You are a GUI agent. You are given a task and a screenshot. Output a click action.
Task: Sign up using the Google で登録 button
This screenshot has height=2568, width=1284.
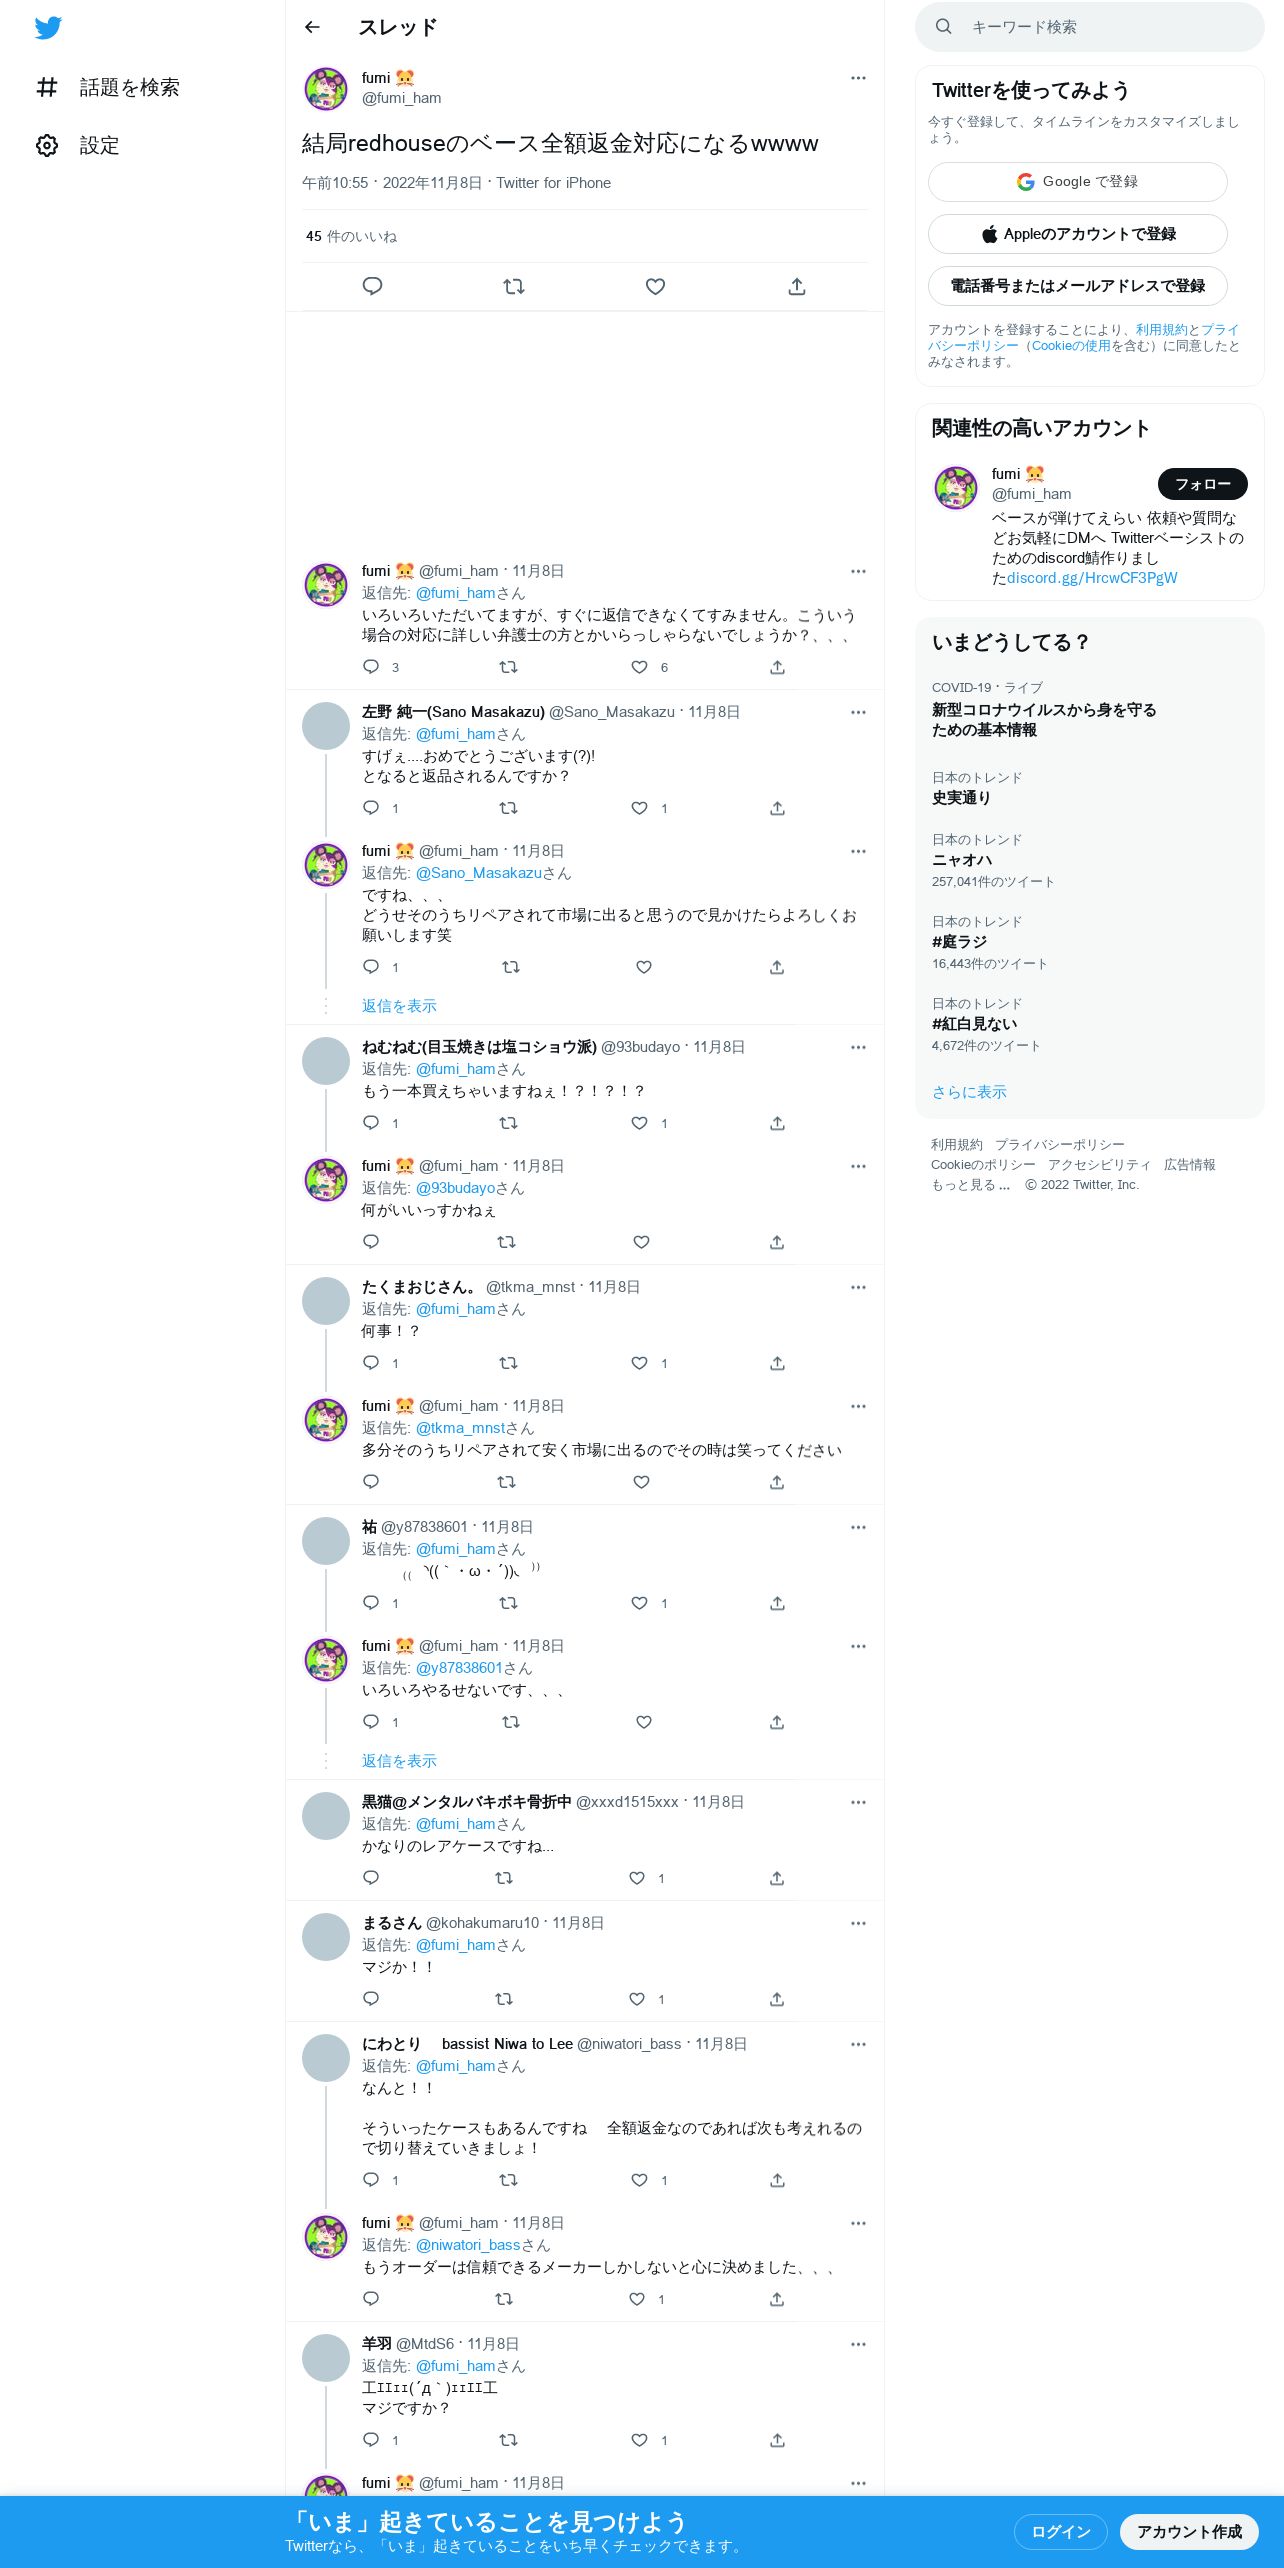[x=1078, y=182]
